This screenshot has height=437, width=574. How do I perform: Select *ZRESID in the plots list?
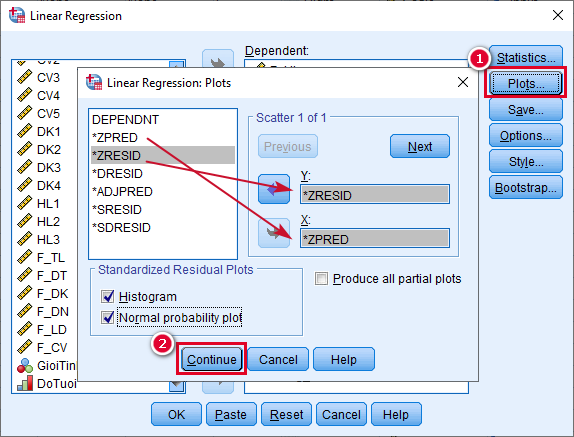coord(163,155)
